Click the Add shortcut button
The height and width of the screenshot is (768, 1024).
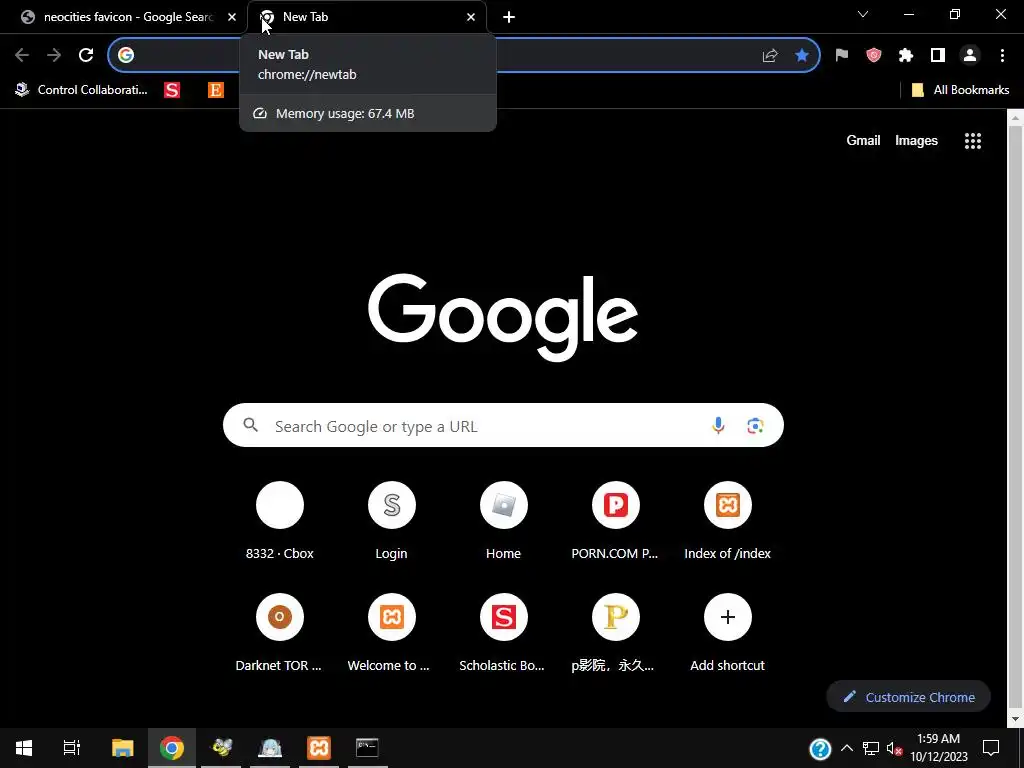pos(728,633)
